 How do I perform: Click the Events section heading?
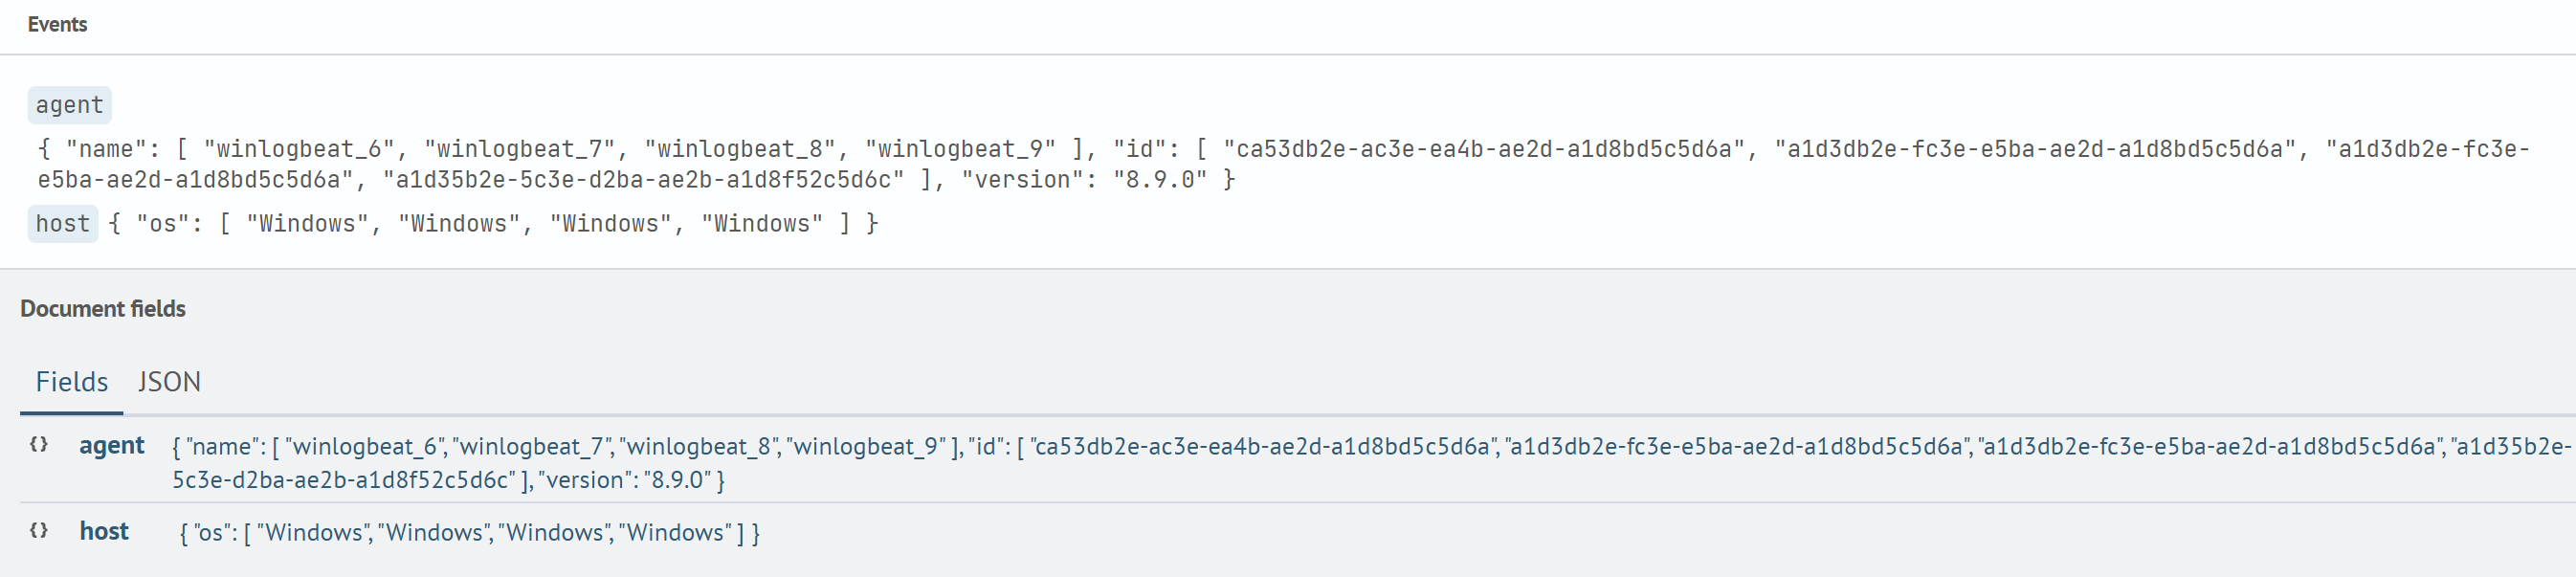[x=56, y=25]
